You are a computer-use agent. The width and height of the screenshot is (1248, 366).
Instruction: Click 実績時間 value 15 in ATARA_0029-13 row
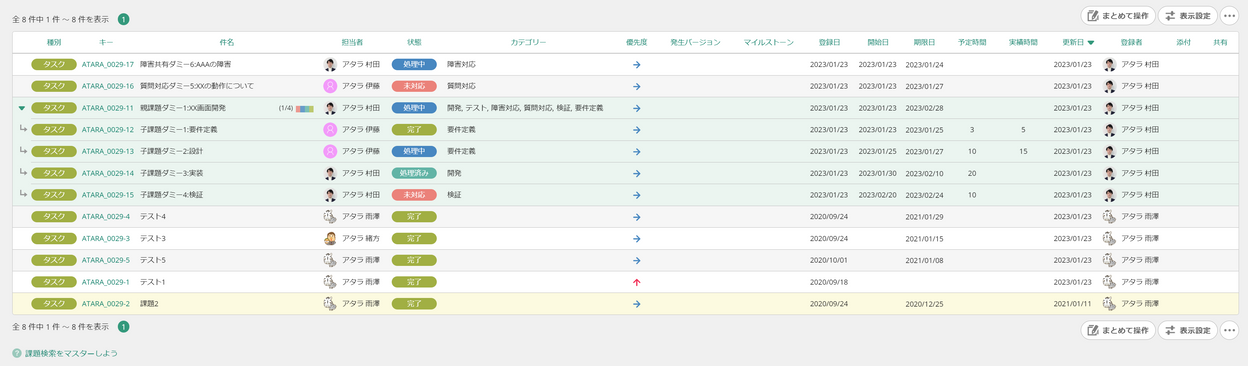pos(1023,151)
